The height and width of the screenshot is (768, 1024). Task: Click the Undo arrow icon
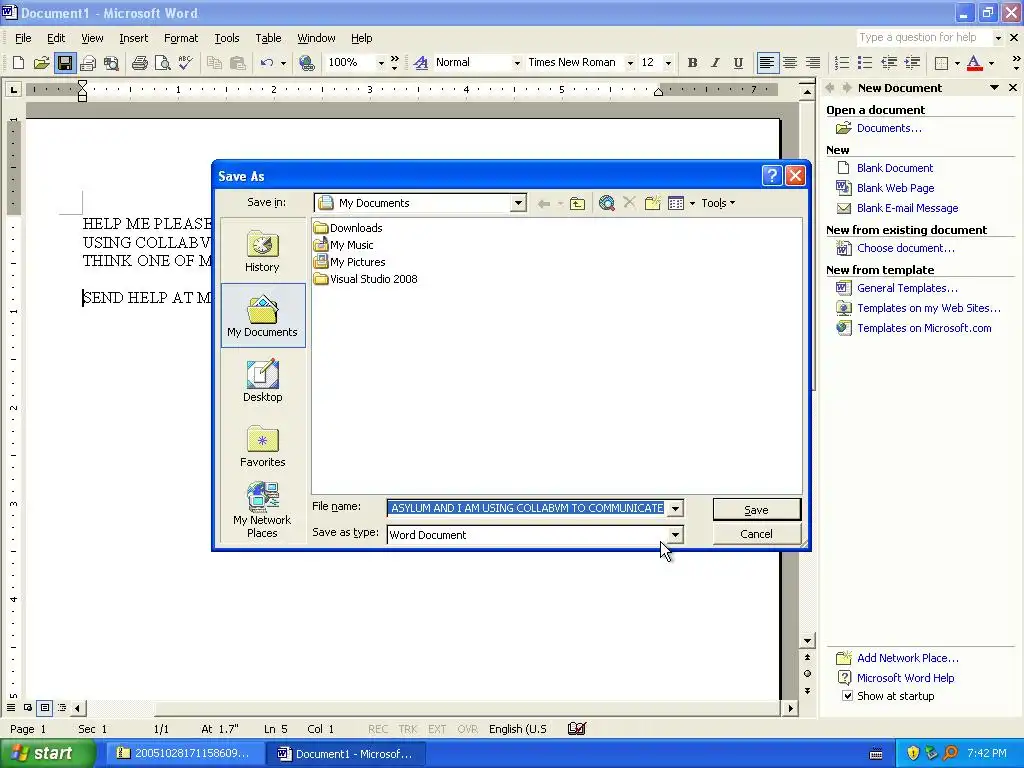tap(266, 63)
